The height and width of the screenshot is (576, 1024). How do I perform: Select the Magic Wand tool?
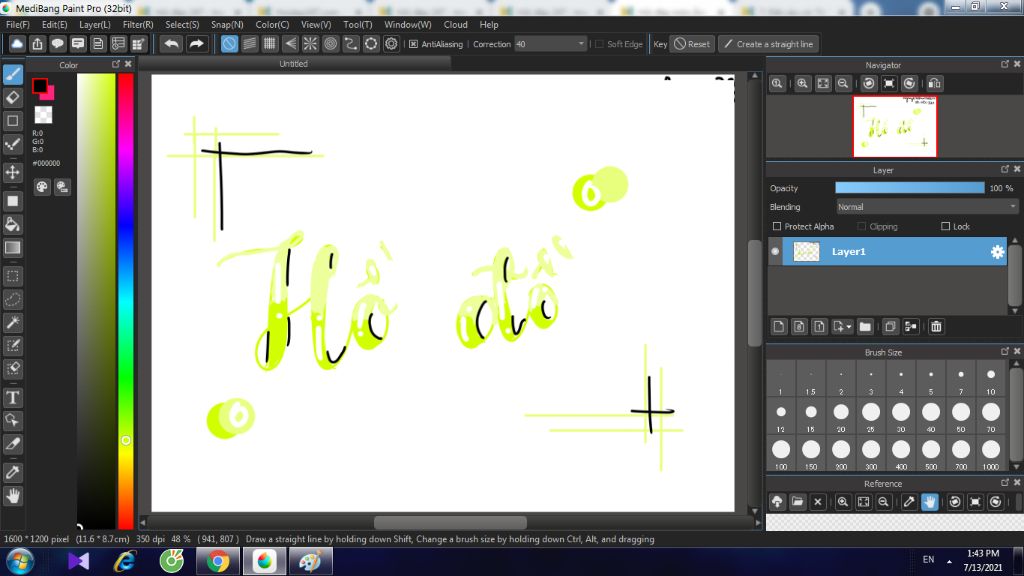[x=12, y=323]
